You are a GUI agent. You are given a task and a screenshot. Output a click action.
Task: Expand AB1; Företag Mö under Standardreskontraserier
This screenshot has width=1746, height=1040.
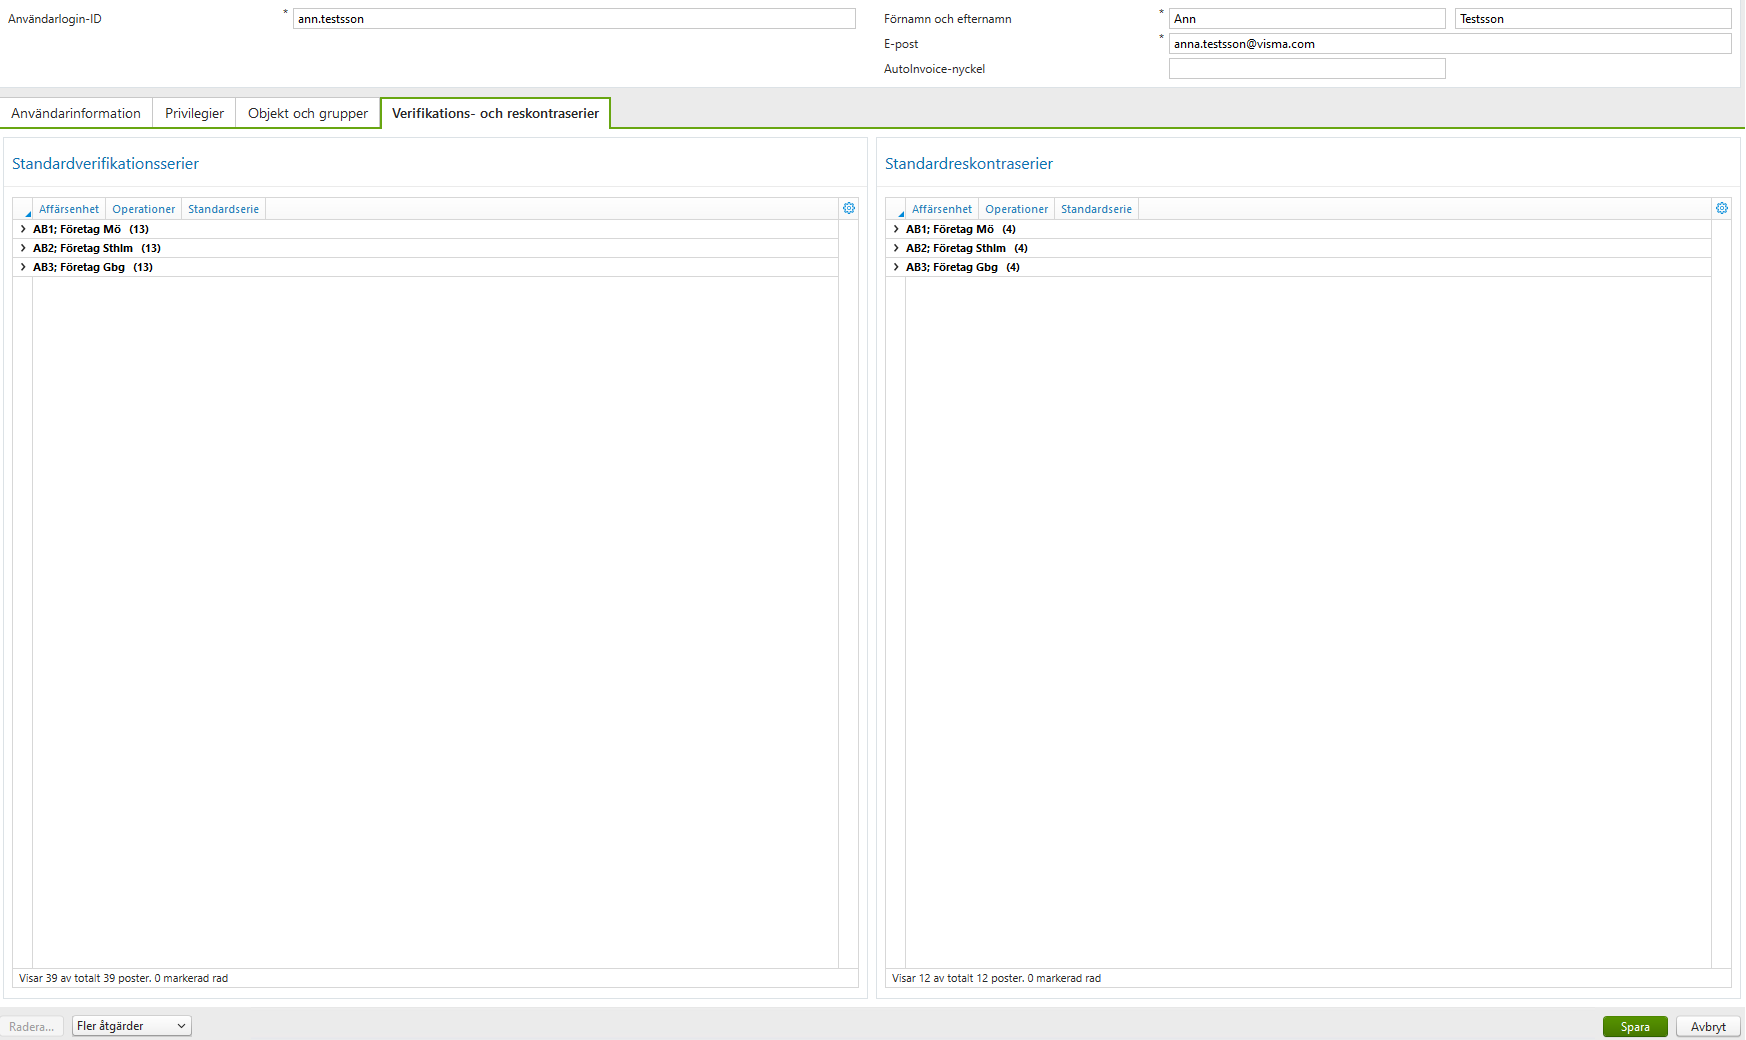coord(895,228)
